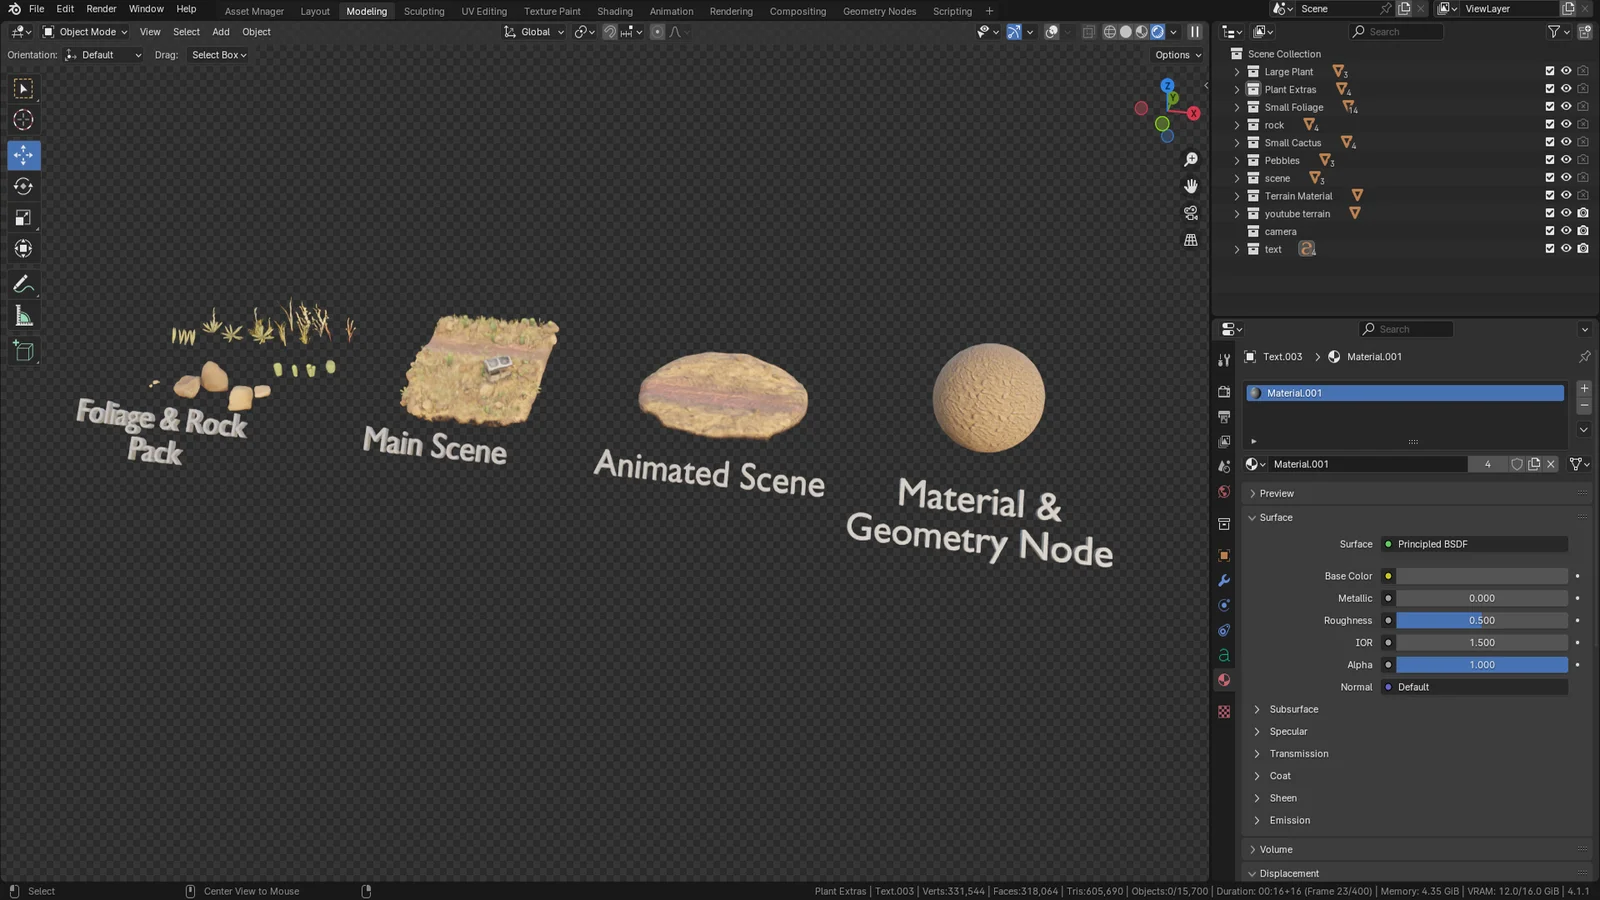Hide the Large Plant collection in viewport
Screen dimensions: 1600x900
click(1566, 72)
